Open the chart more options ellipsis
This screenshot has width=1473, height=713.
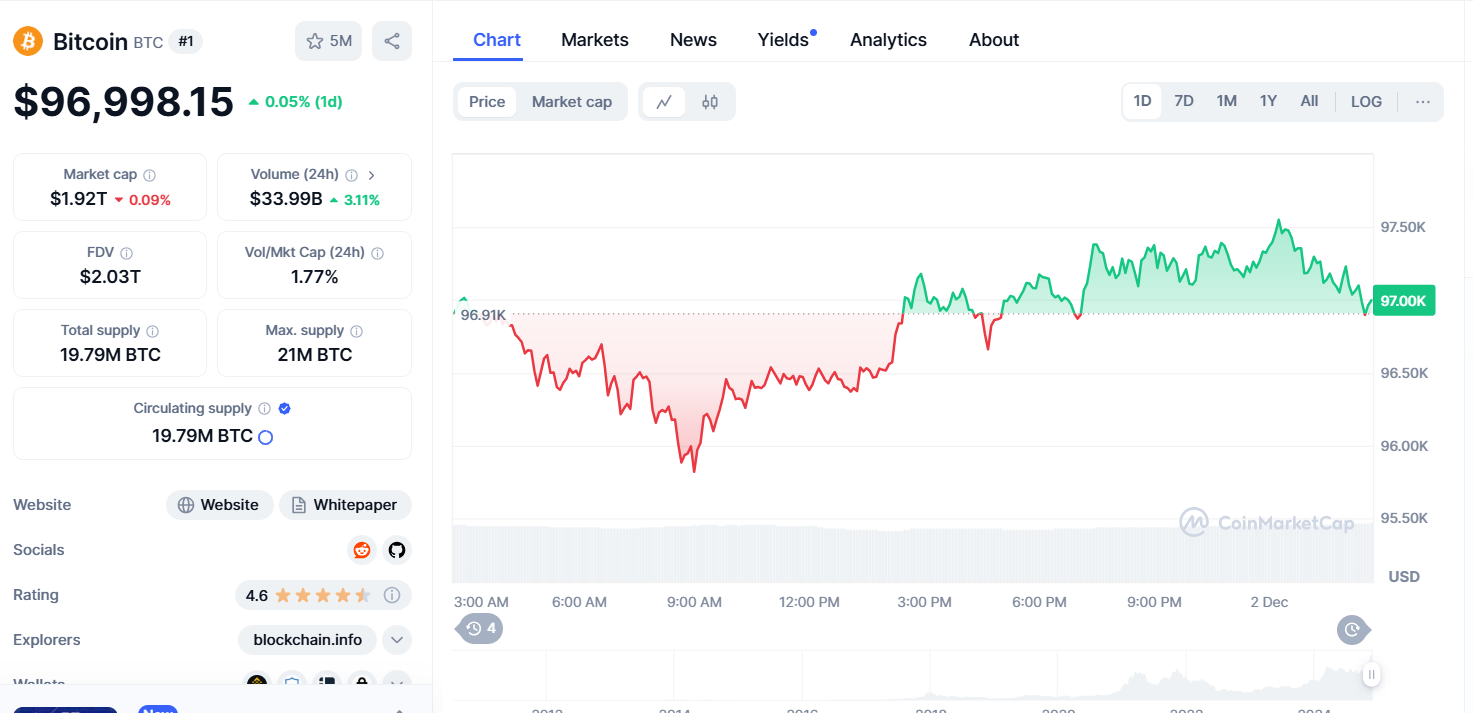[x=1423, y=102]
